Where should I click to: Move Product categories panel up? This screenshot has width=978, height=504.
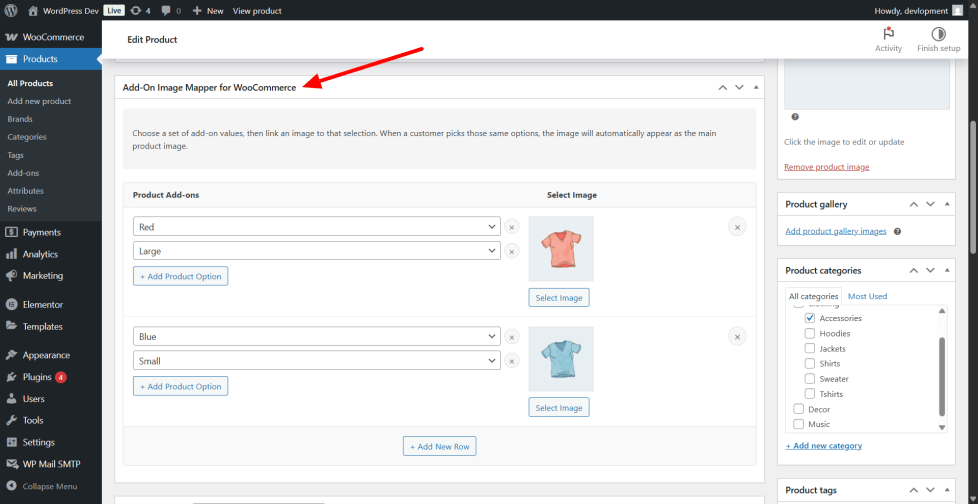pos(914,271)
